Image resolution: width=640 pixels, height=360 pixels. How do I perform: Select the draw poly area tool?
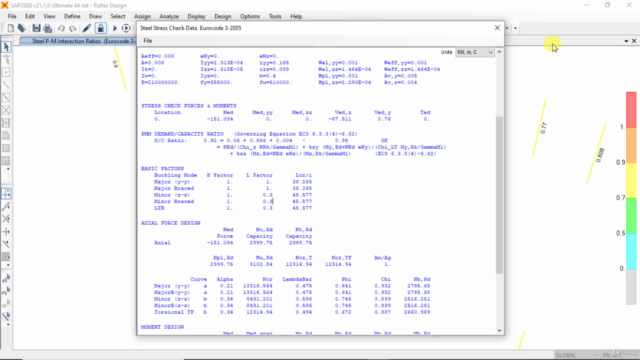click(6, 136)
